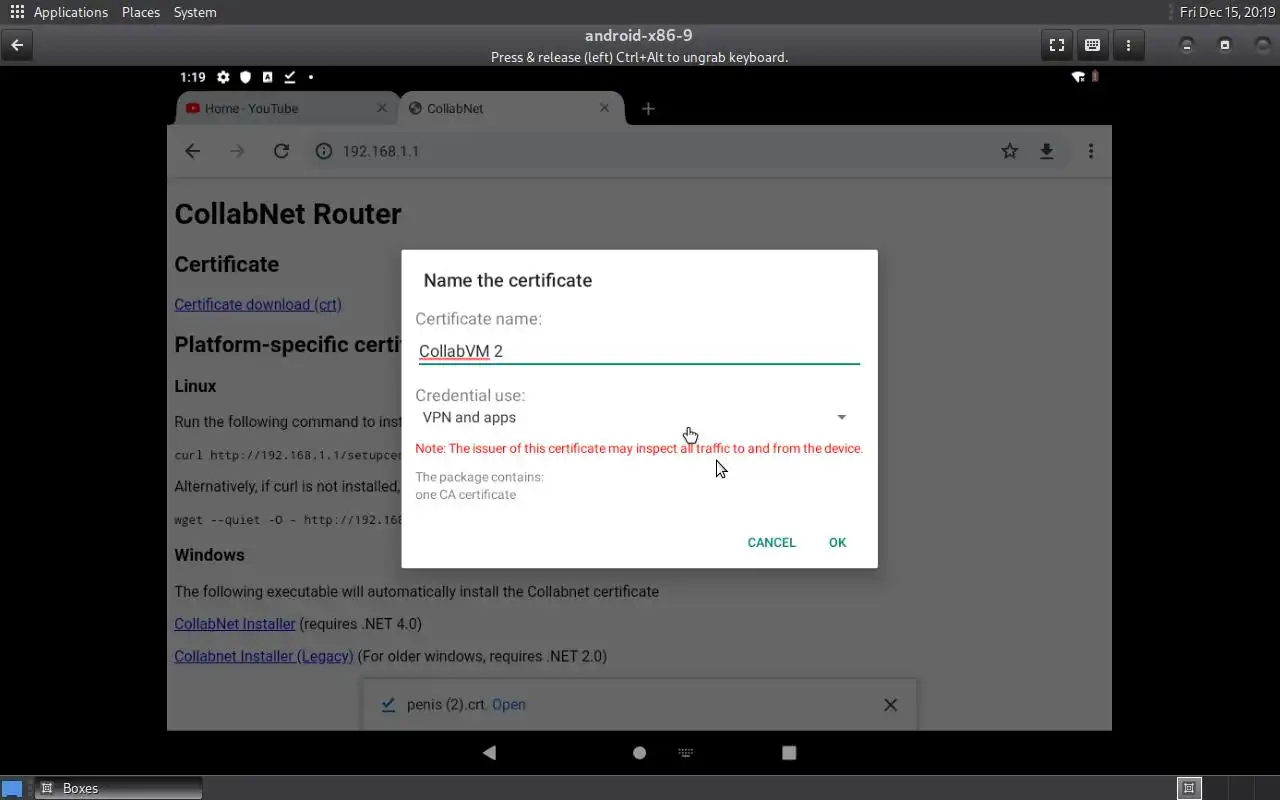Screen dimensions: 1280x800
Task: Click the show desktop icon in bottom panel
Action: point(12,788)
